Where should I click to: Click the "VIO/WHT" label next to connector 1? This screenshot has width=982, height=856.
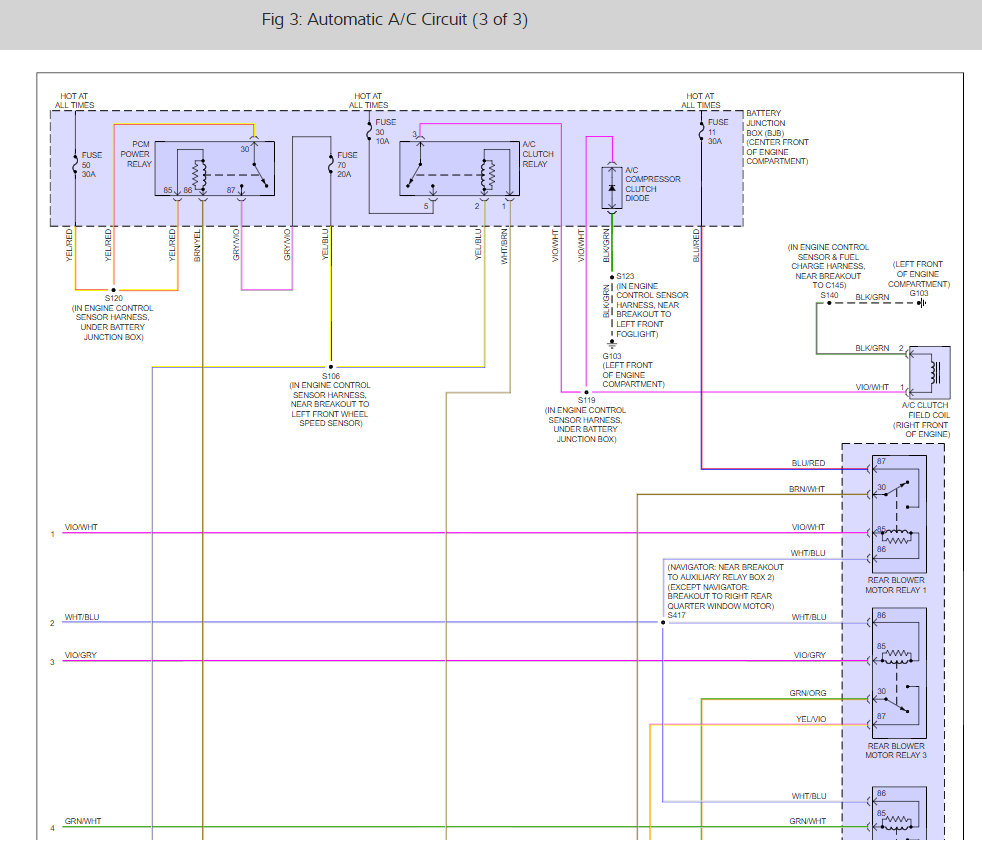(x=81, y=527)
